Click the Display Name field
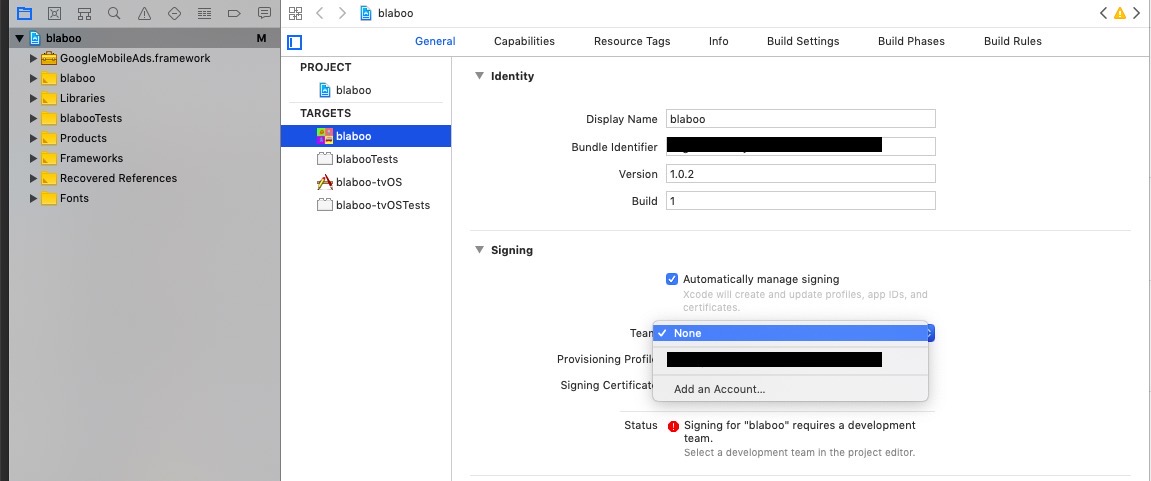Viewport: 1151px width, 481px height. tap(801, 119)
